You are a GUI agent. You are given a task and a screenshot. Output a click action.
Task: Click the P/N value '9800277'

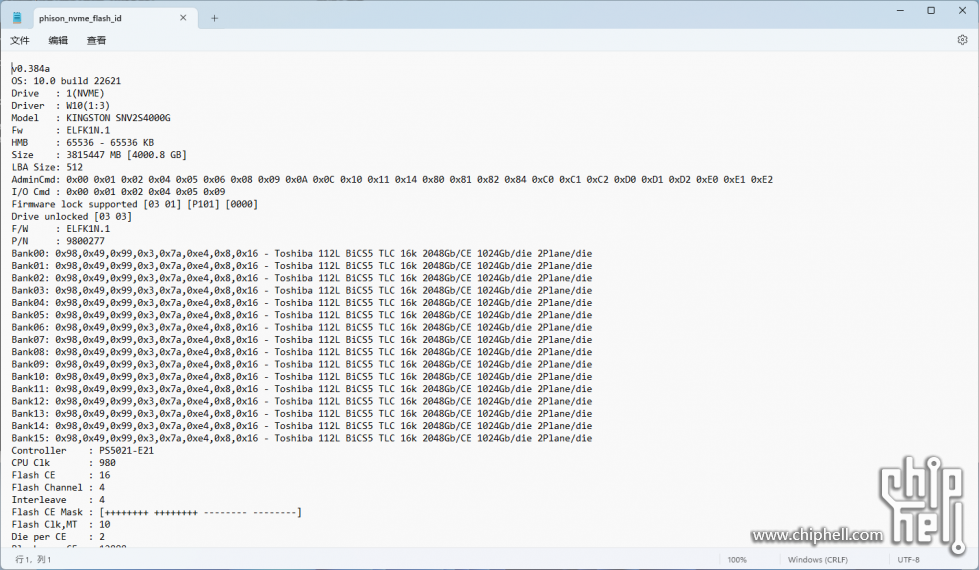tap(86, 241)
